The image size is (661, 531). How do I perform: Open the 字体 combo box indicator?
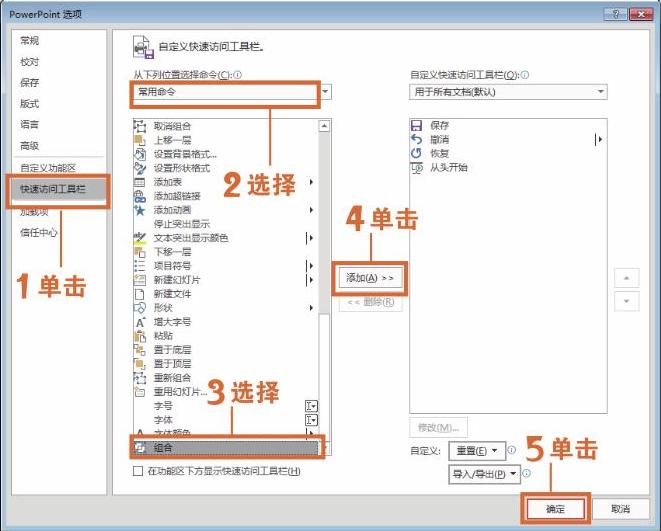(312, 420)
